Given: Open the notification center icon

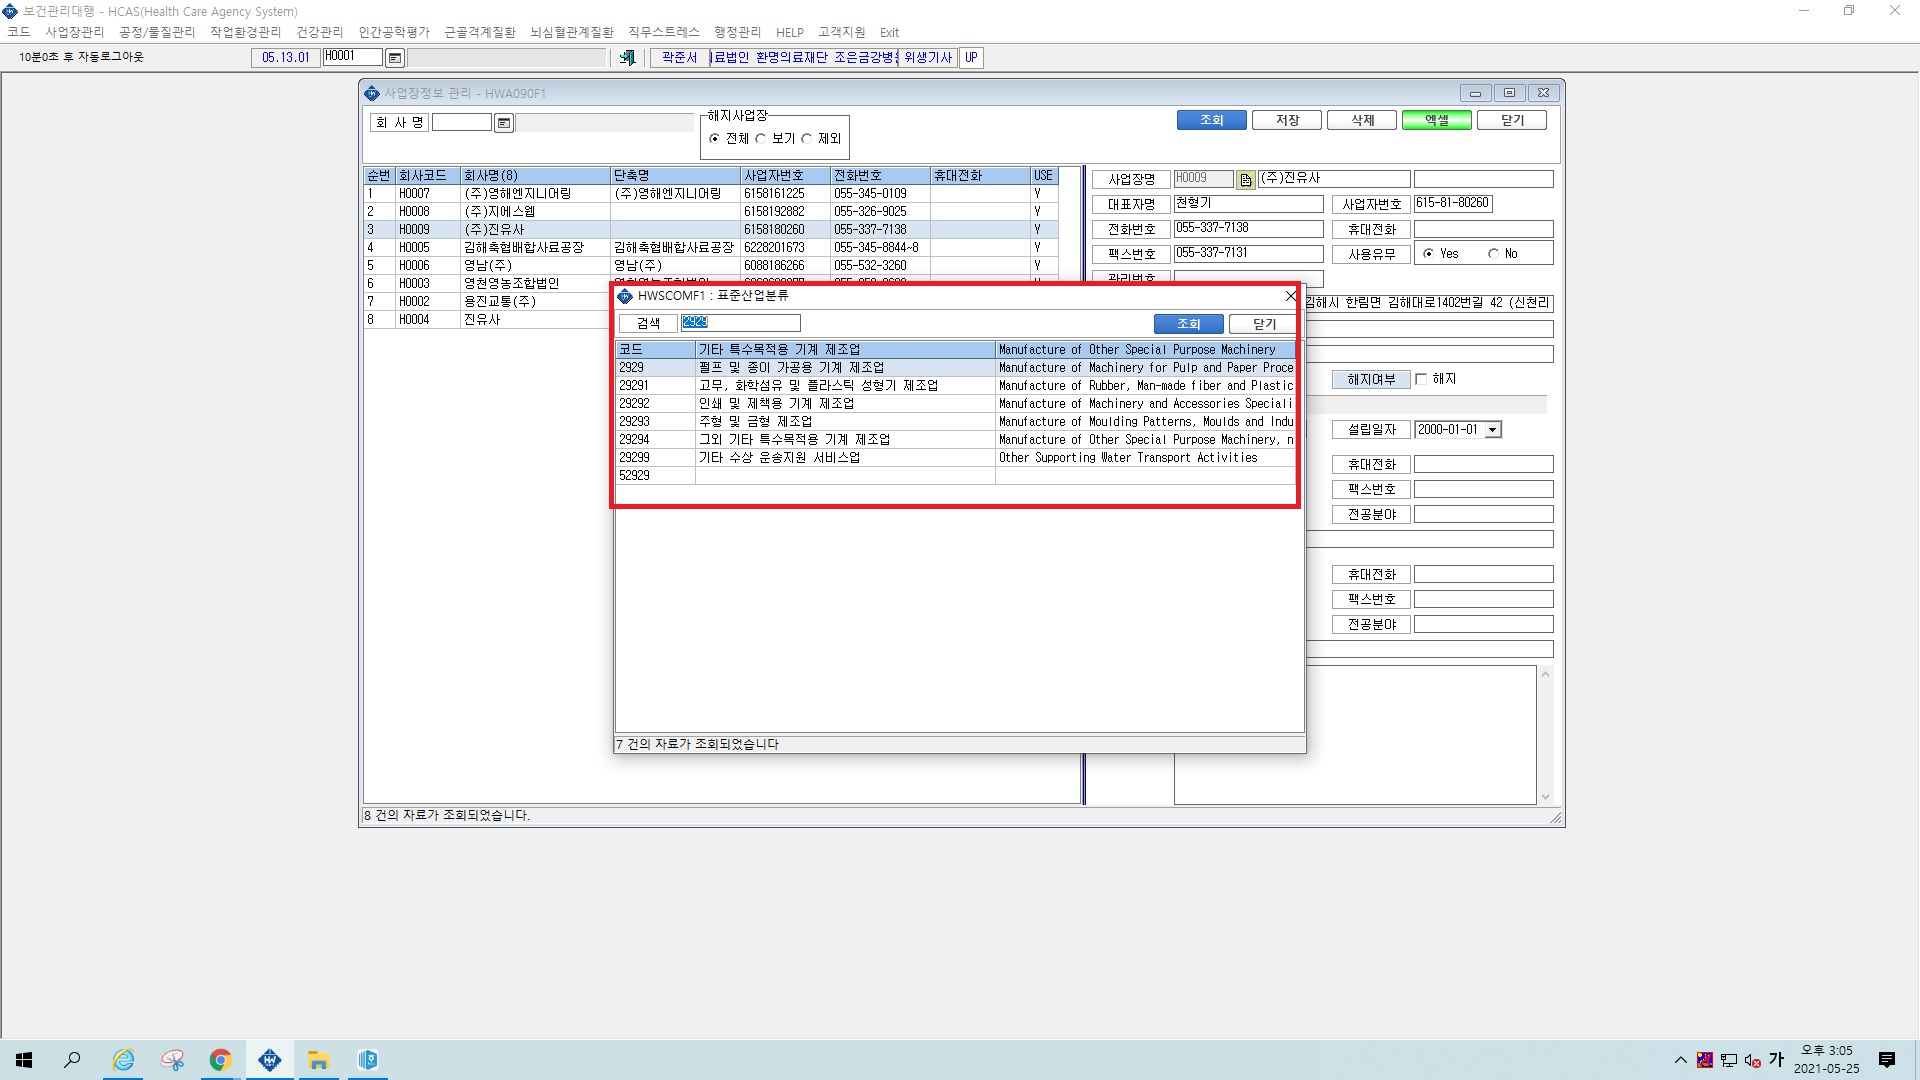Looking at the screenshot, I should click(1887, 1060).
